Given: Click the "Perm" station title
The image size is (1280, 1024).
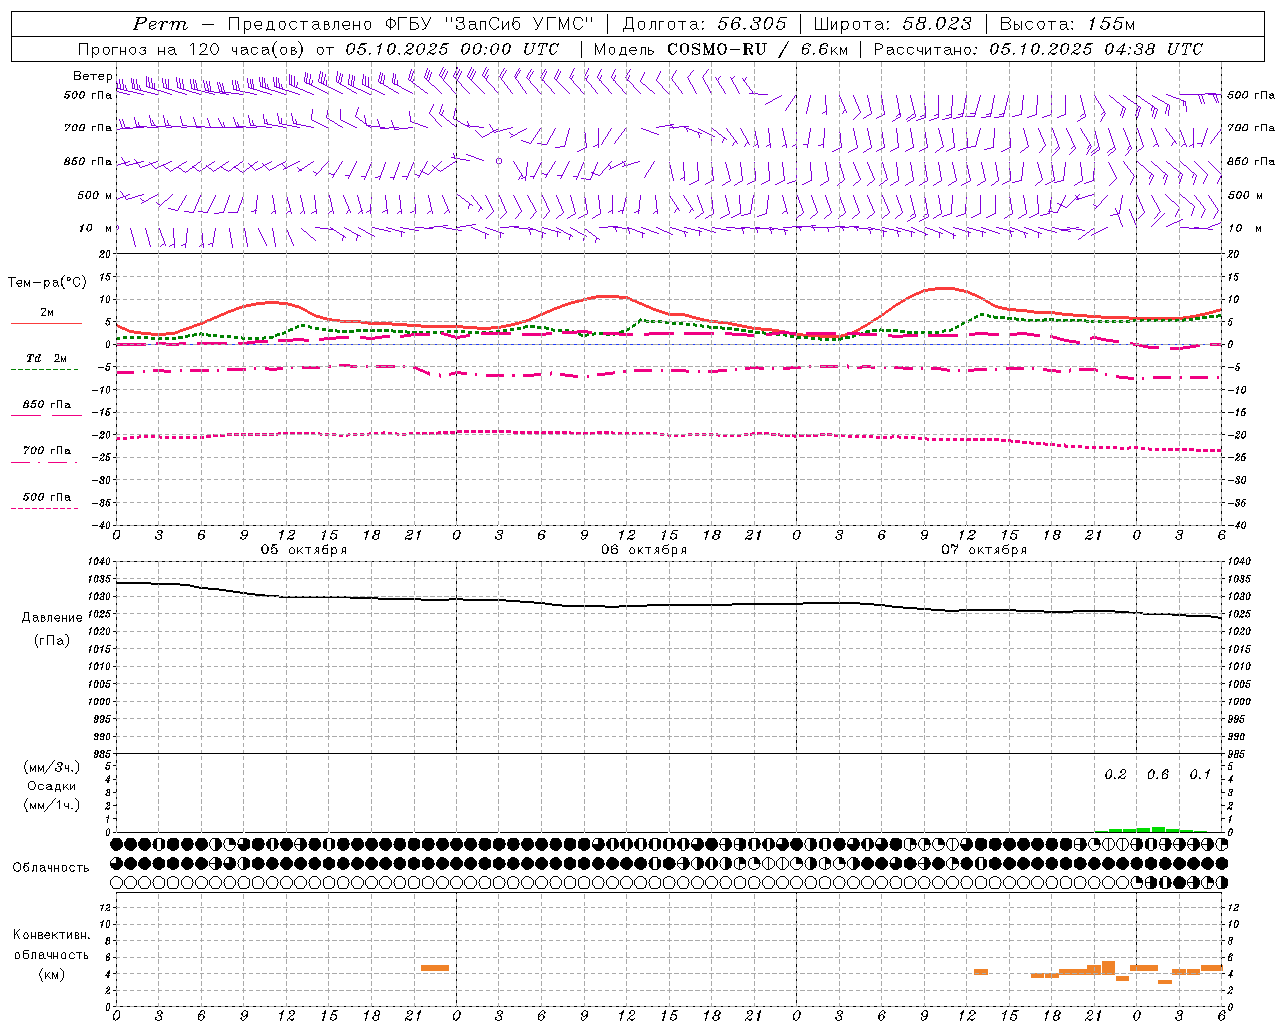Looking at the screenshot, I should pos(160,24).
